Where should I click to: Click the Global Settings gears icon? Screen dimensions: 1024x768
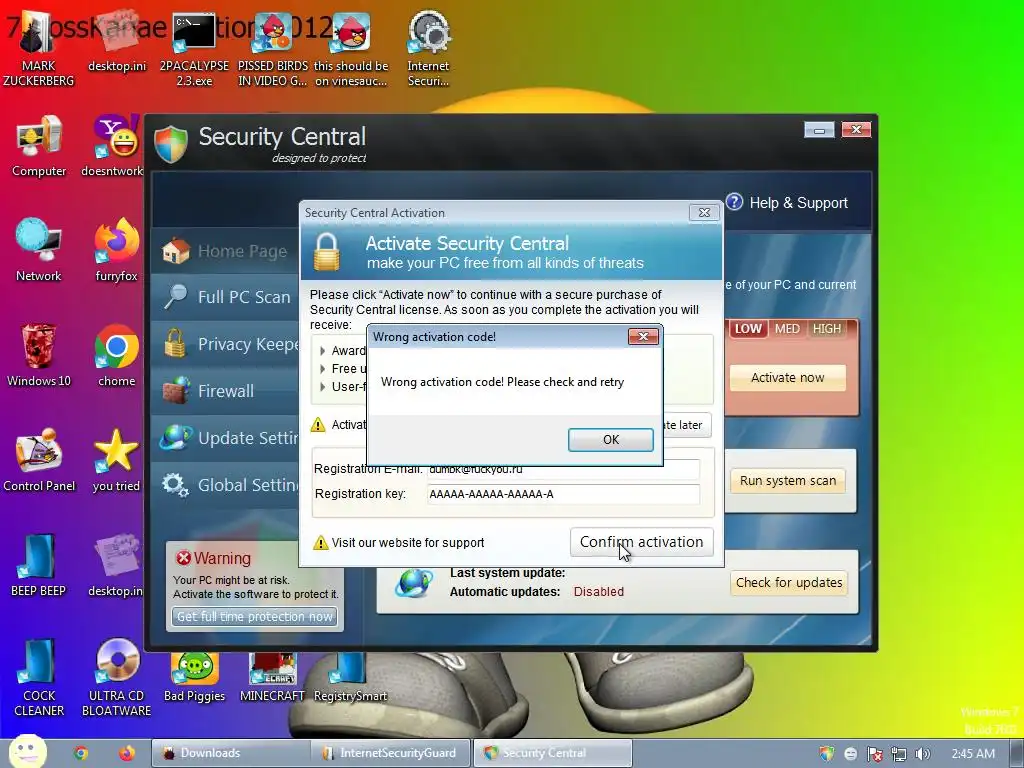(175, 485)
